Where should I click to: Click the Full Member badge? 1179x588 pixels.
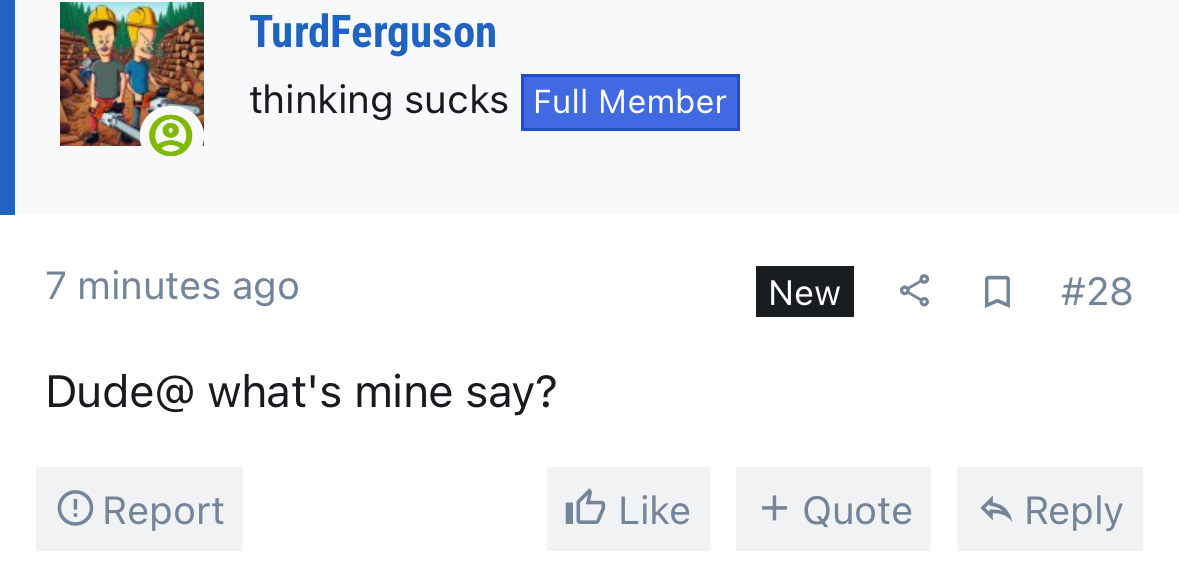(x=630, y=102)
